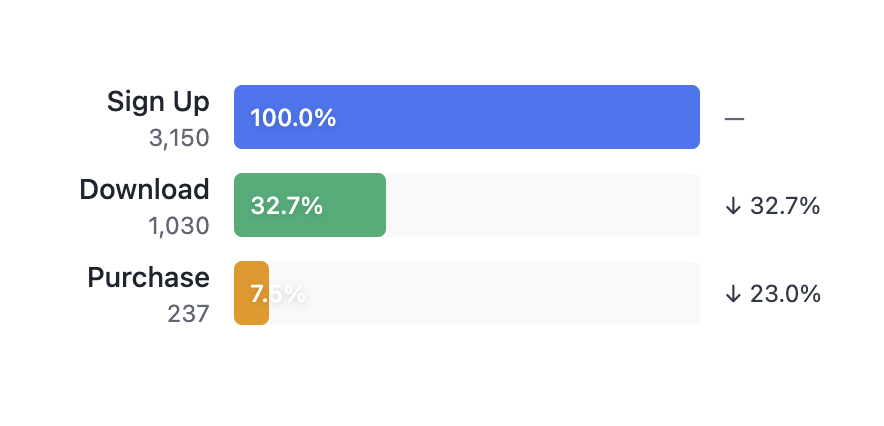884x426 pixels.
Task: Click the 3,150 count under Sign Up
Action: pyautogui.click(x=179, y=138)
